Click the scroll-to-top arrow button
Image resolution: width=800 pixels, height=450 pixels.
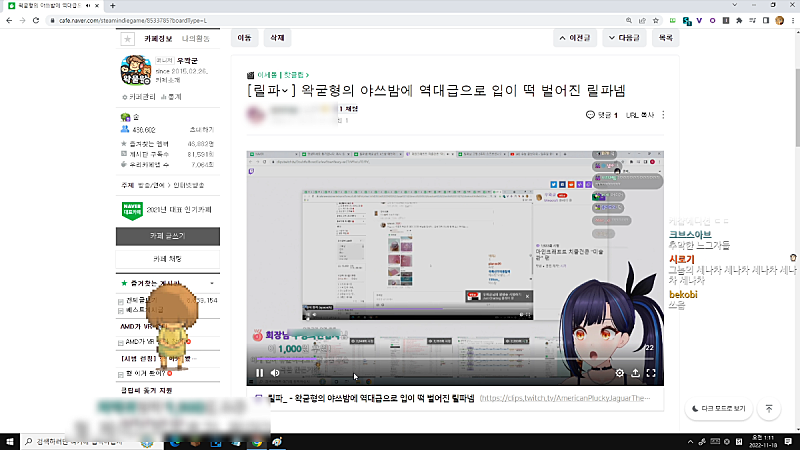click(x=769, y=409)
